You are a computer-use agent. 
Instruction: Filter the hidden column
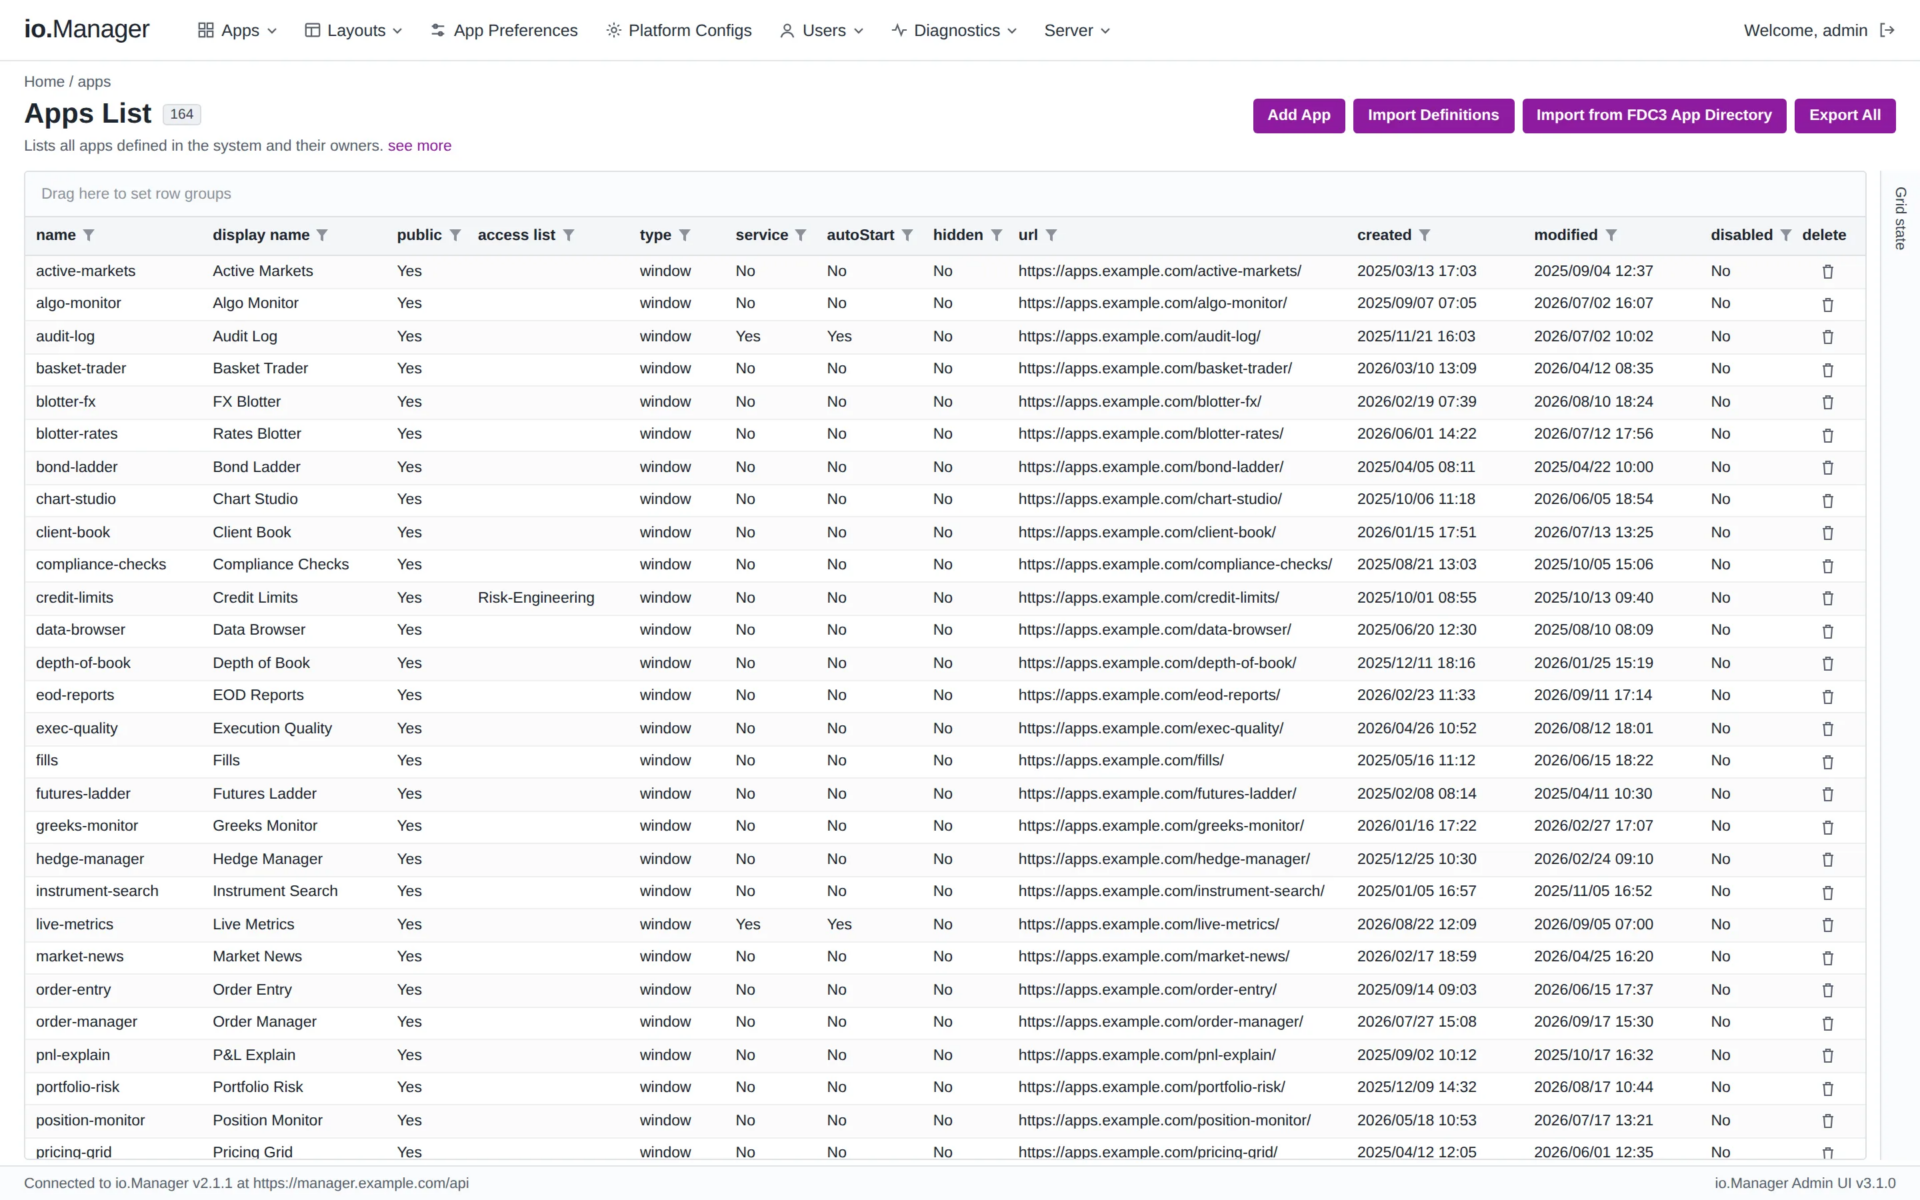996,235
